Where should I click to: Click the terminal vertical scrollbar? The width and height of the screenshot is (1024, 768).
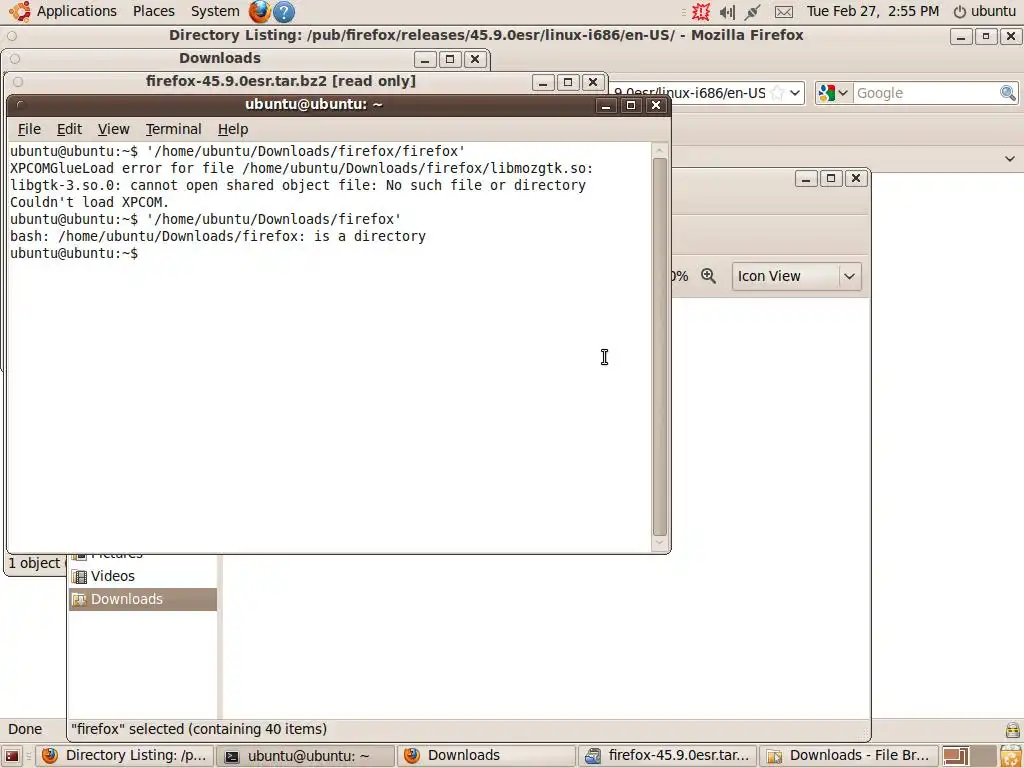coord(660,347)
